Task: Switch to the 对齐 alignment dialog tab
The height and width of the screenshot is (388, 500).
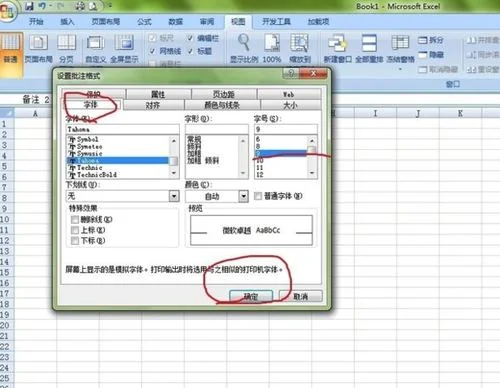Action: [153, 105]
